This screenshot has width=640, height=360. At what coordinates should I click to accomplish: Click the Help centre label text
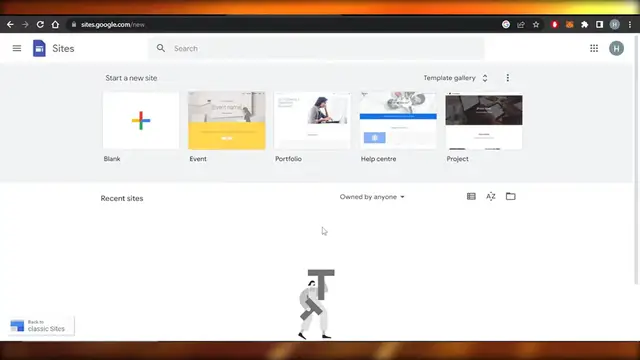click(x=378, y=159)
